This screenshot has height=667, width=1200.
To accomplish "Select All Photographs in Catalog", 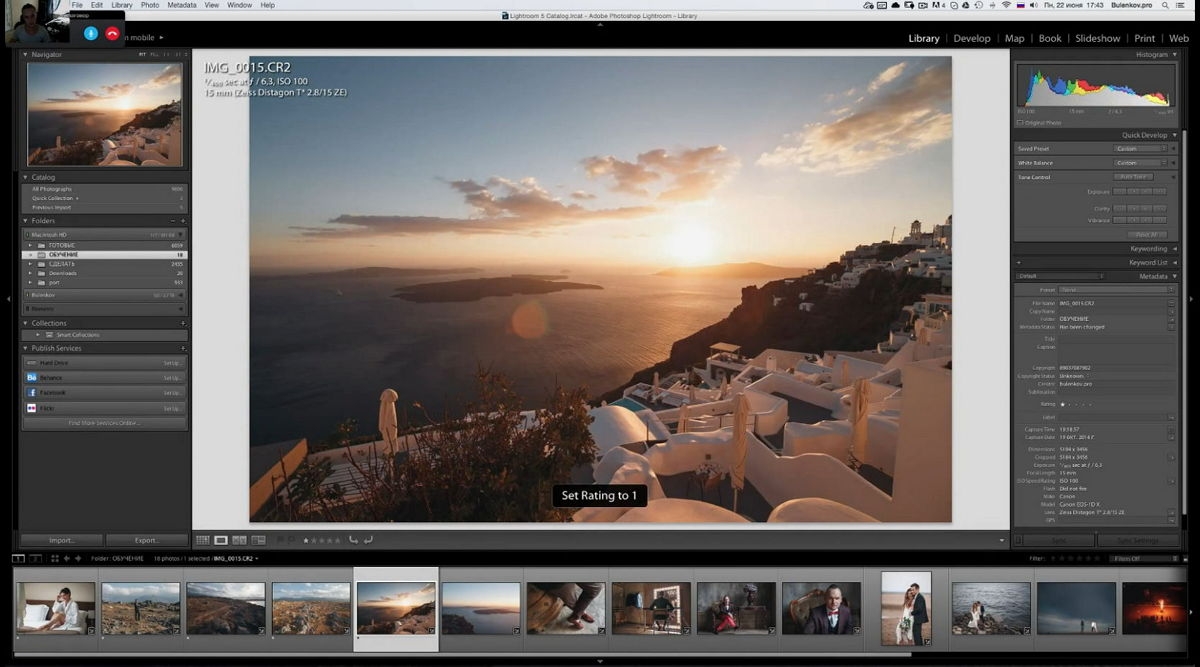I will click(x=105, y=189).
